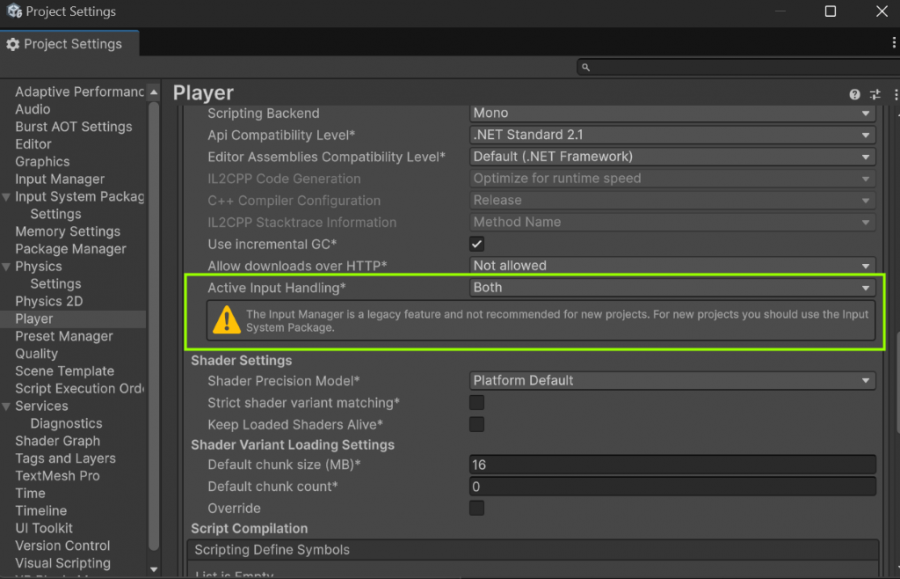Click the magnifier icon in search field

(x=586, y=67)
